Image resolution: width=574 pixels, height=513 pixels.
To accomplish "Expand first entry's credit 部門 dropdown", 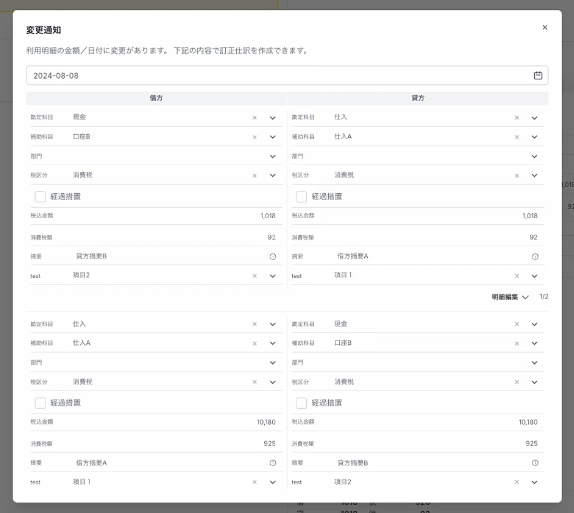I will click(534, 156).
